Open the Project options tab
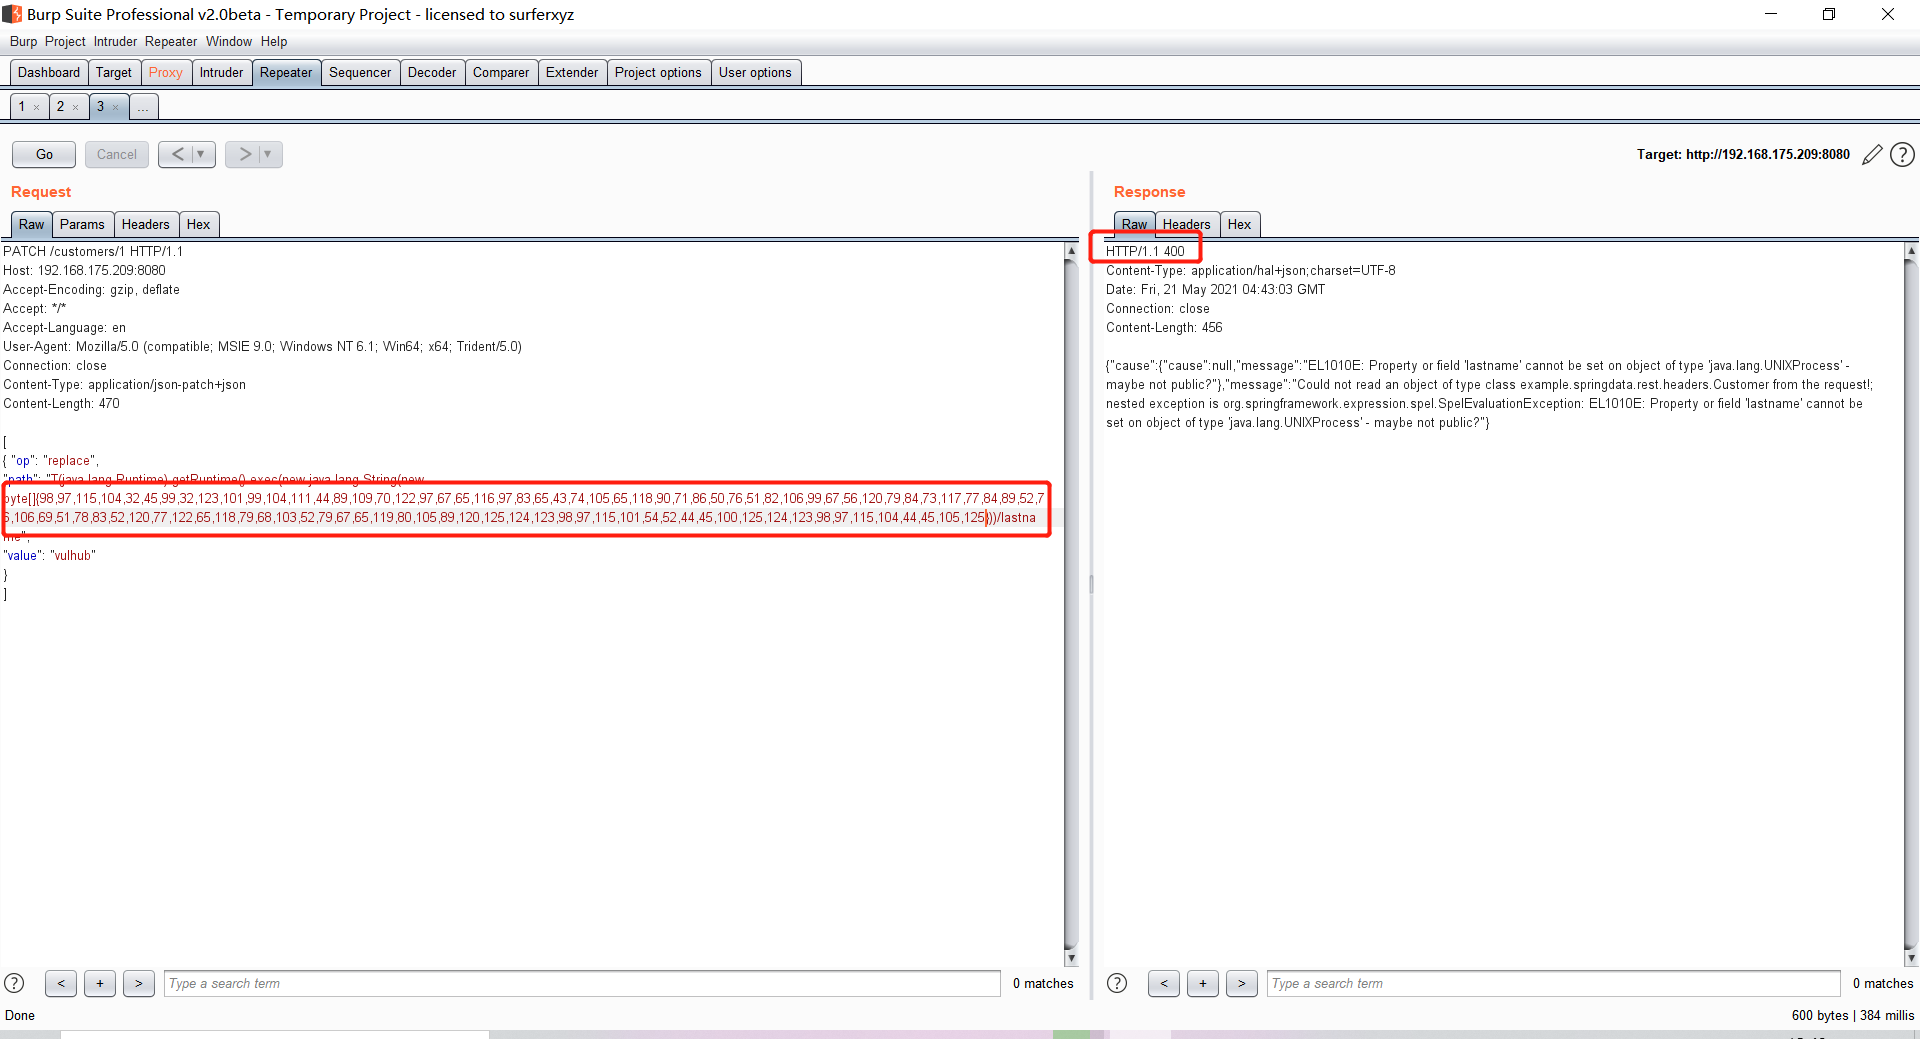The height and width of the screenshot is (1039, 1920). point(658,72)
